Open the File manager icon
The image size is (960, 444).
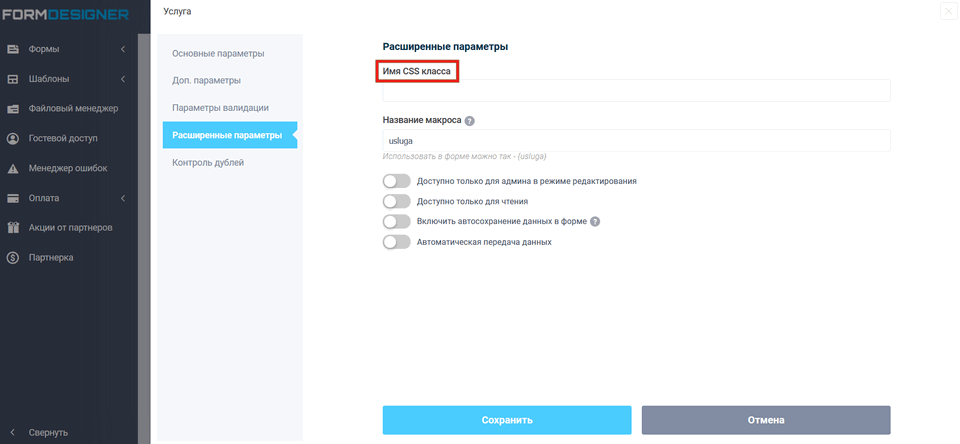(x=13, y=109)
